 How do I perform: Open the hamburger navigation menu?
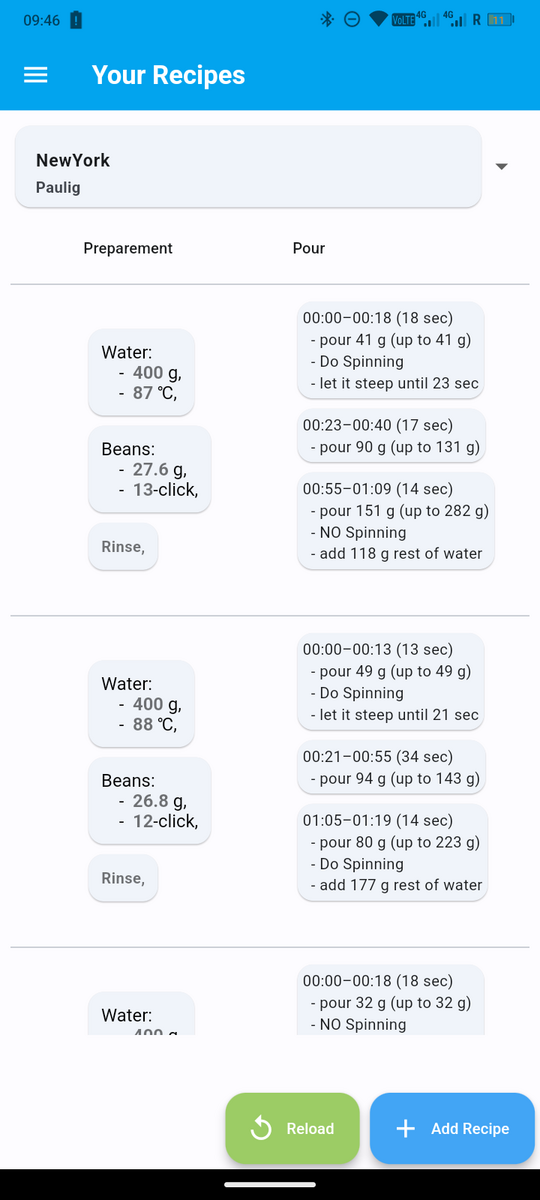pyautogui.click(x=36, y=75)
